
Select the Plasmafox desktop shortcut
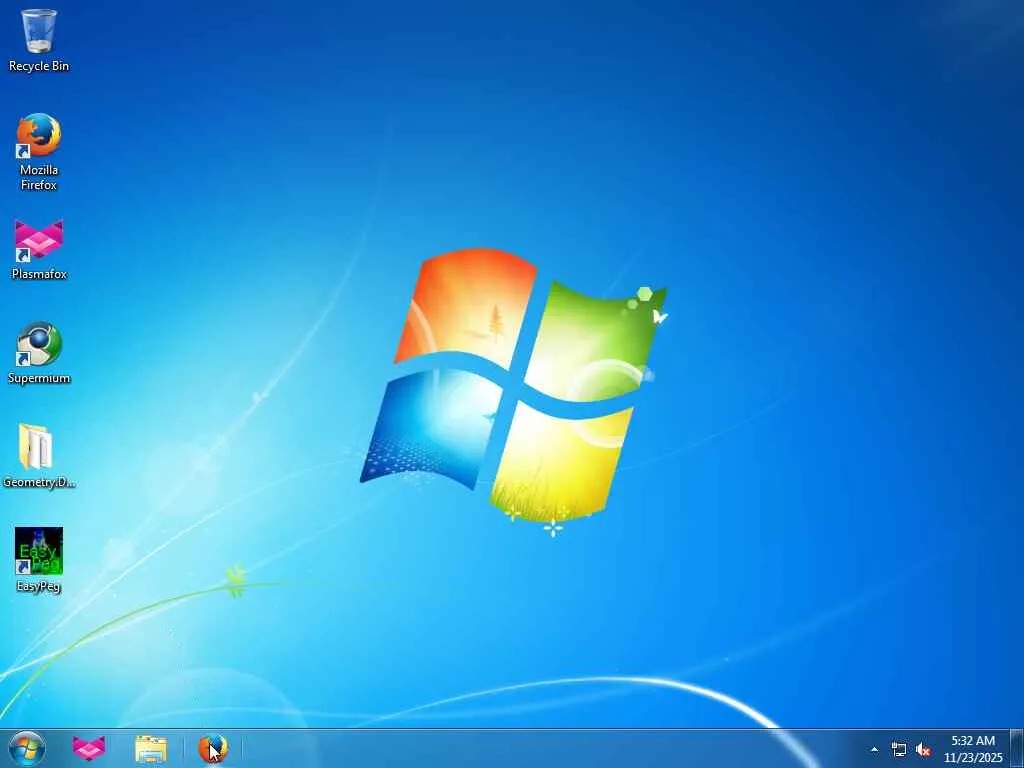click(39, 250)
